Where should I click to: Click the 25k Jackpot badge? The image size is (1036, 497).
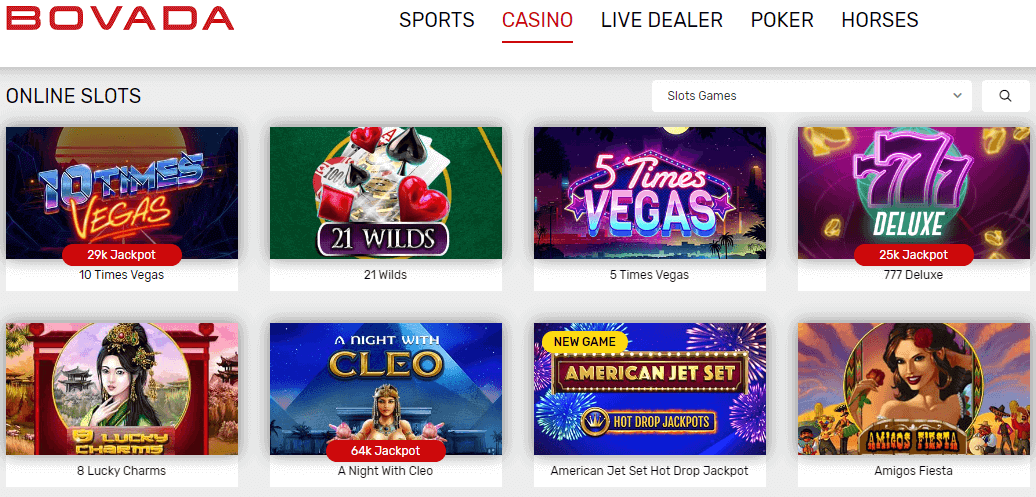tap(914, 254)
